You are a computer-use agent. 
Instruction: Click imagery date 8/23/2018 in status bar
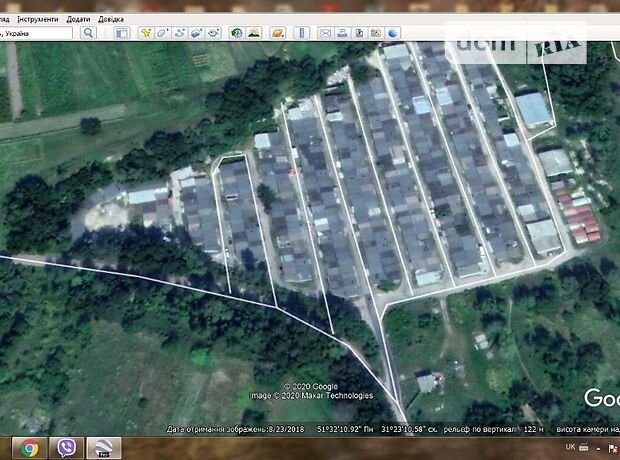click(286, 429)
